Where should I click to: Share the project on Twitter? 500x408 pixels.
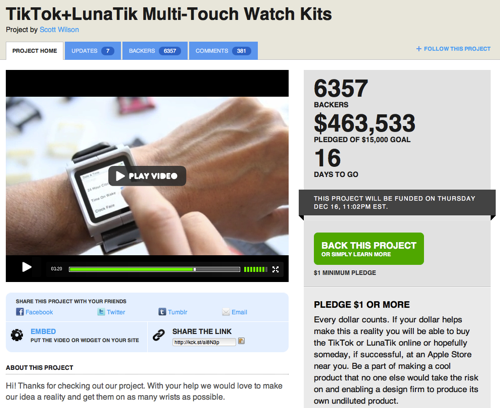pos(111,312)
